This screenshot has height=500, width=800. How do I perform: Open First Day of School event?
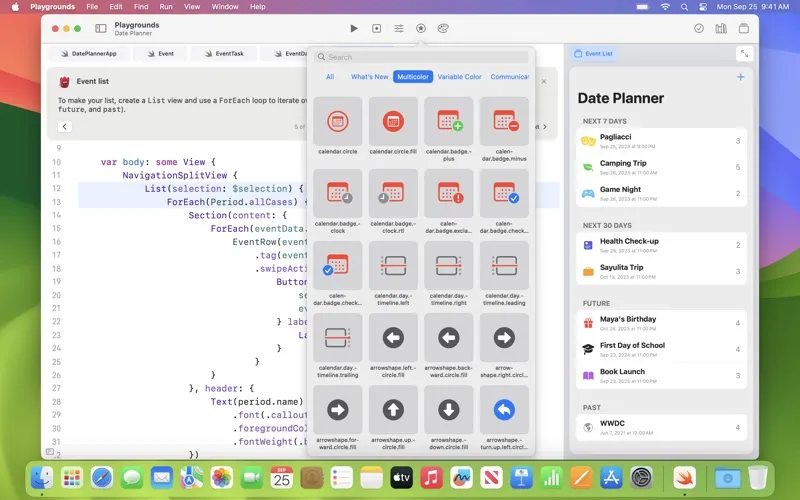coord(661,349)
